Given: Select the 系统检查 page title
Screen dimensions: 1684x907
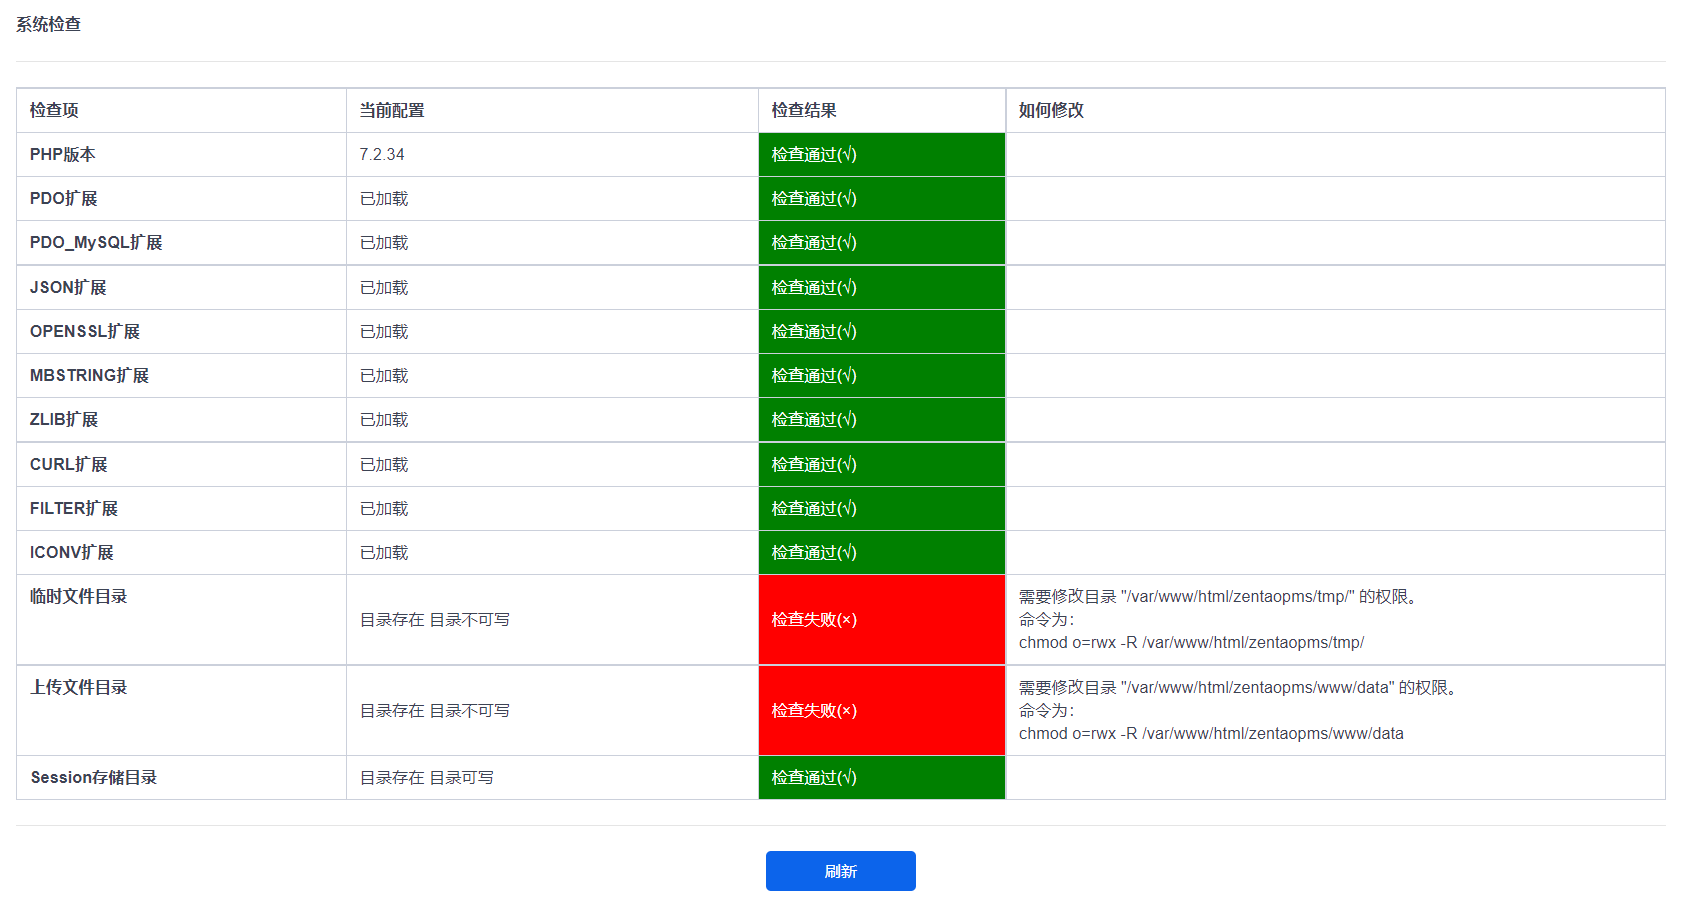Looking at the screenshot, I should click(x=48, y=24).
